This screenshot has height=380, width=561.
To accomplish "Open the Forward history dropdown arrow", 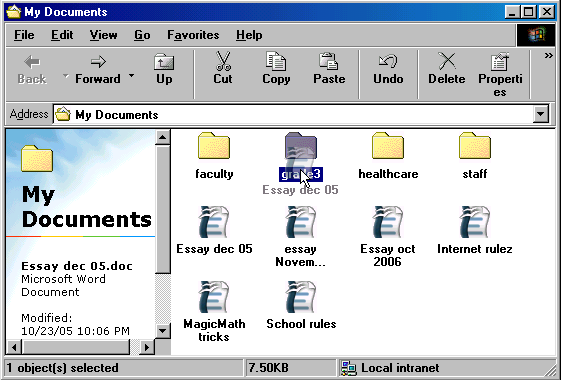I will pyautogui.click(x=132, y=76).
